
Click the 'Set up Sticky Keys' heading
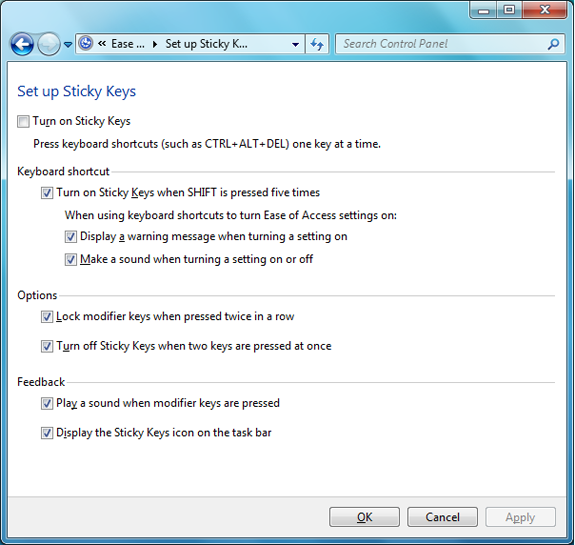tap(77, 91)
